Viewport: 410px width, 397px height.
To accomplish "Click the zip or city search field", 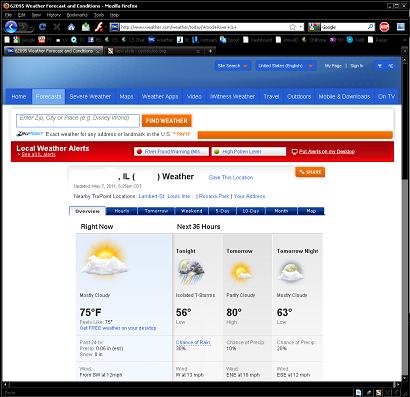I will [78, 121].
